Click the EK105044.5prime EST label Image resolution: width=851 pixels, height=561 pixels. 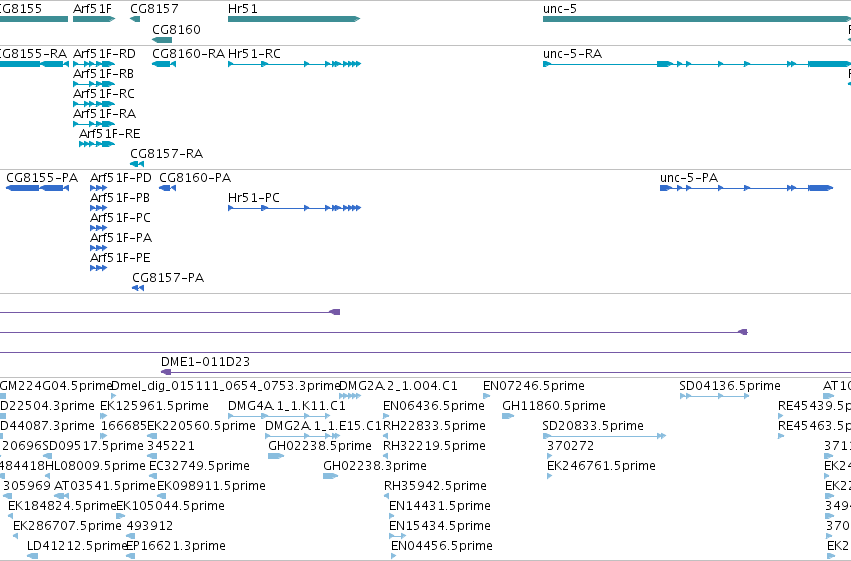170,506
